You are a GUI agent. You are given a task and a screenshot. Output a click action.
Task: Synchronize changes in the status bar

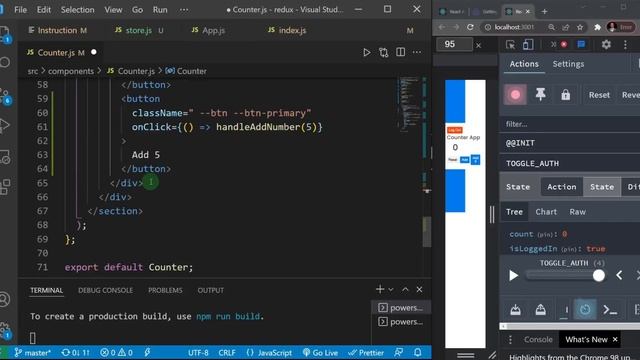[76, 353]
